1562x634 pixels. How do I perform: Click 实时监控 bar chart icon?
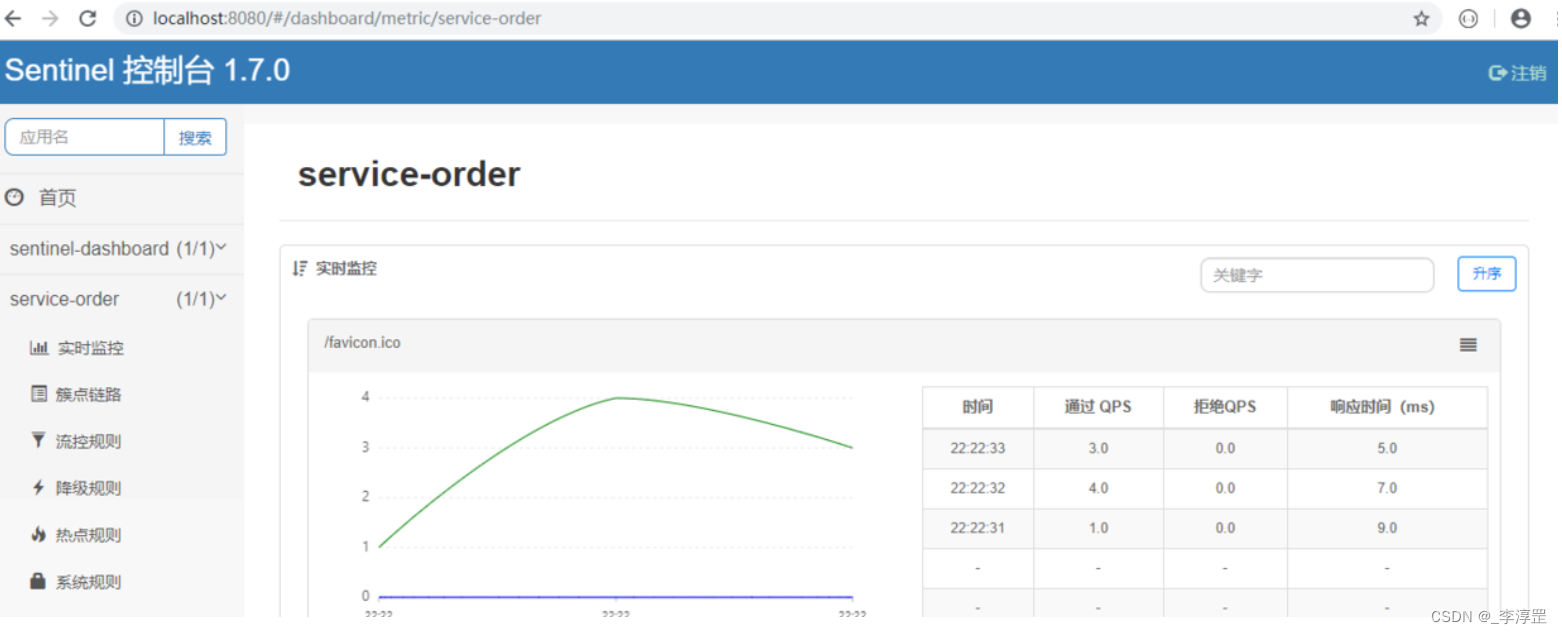39,348
